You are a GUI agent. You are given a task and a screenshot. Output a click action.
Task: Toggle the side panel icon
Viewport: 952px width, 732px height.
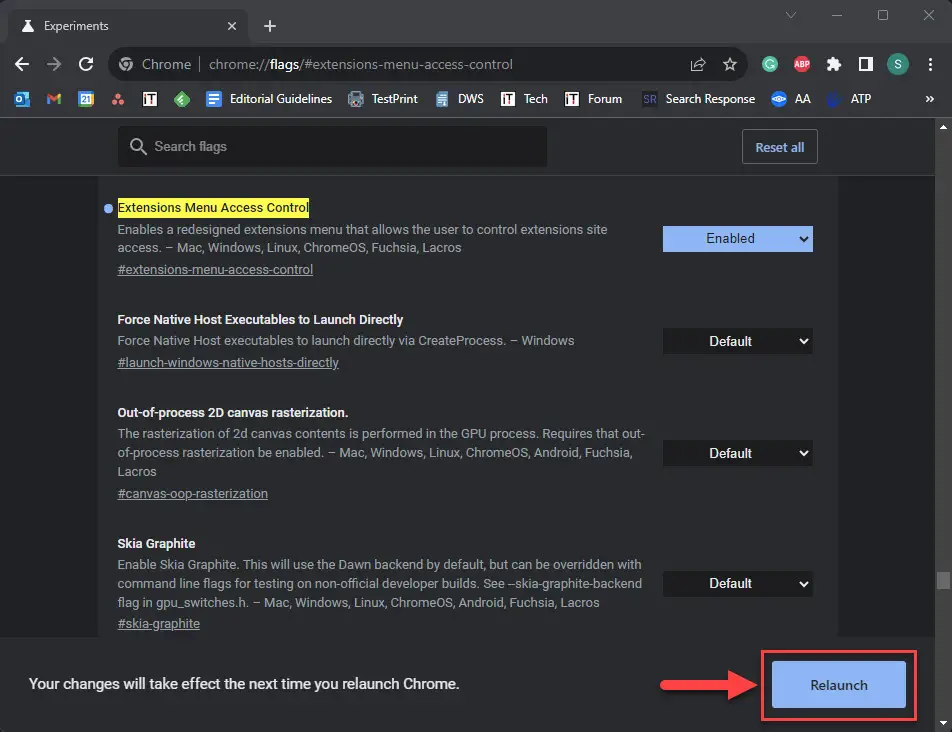pyautogui.click(x=866, y=64)
